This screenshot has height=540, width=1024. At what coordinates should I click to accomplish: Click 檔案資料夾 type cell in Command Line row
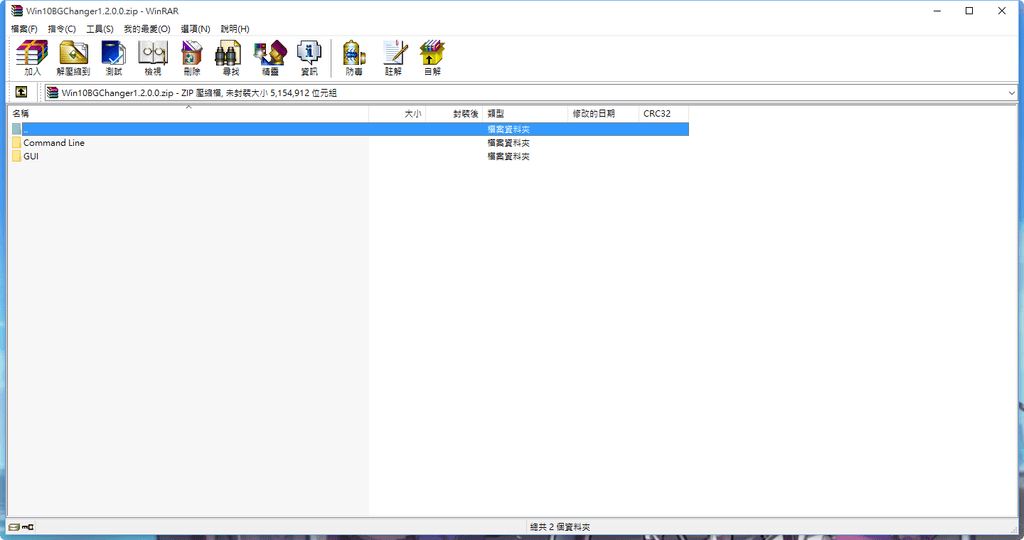pyautogui.click(x=508, y=142)
